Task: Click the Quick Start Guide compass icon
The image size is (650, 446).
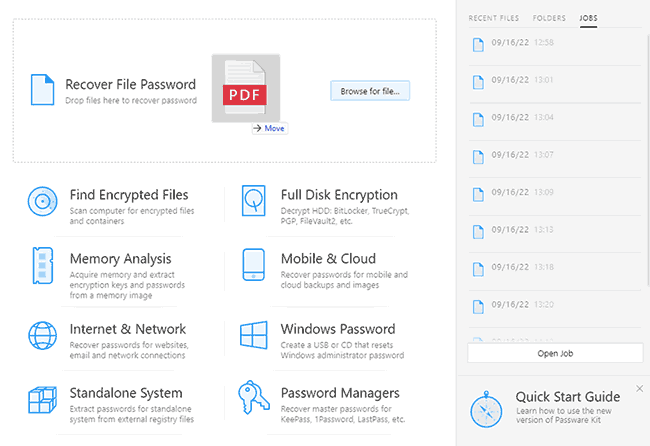Action: [x=486, y=410]
